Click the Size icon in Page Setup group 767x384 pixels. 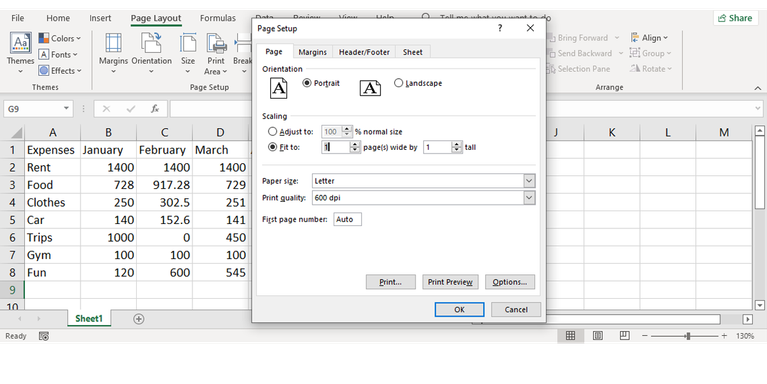point(188,43)
